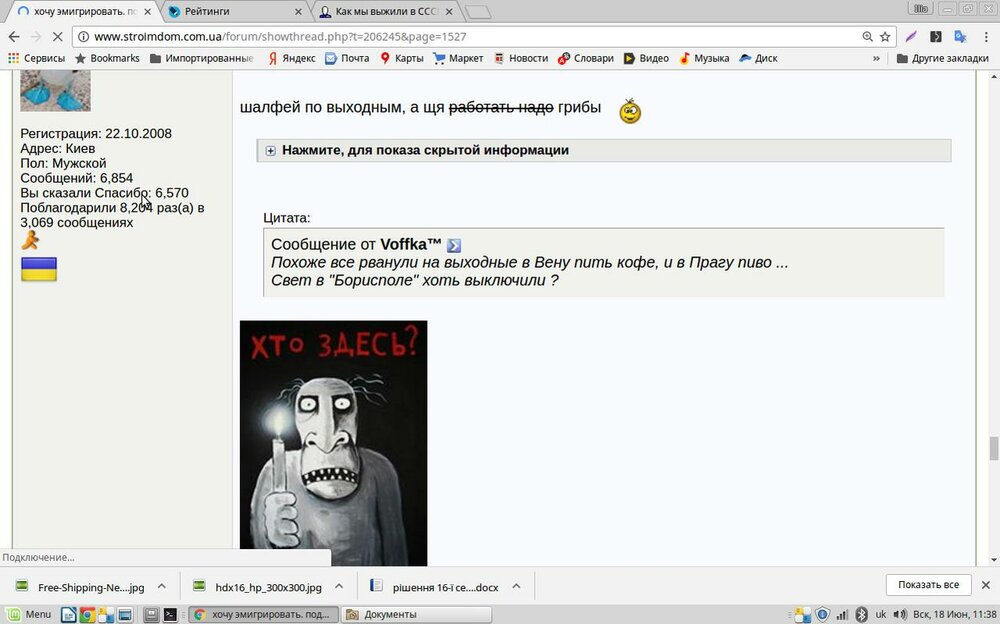Open the Видео bookmark
This screenshot has height=624, width=1000.
(x=646, y=58)
